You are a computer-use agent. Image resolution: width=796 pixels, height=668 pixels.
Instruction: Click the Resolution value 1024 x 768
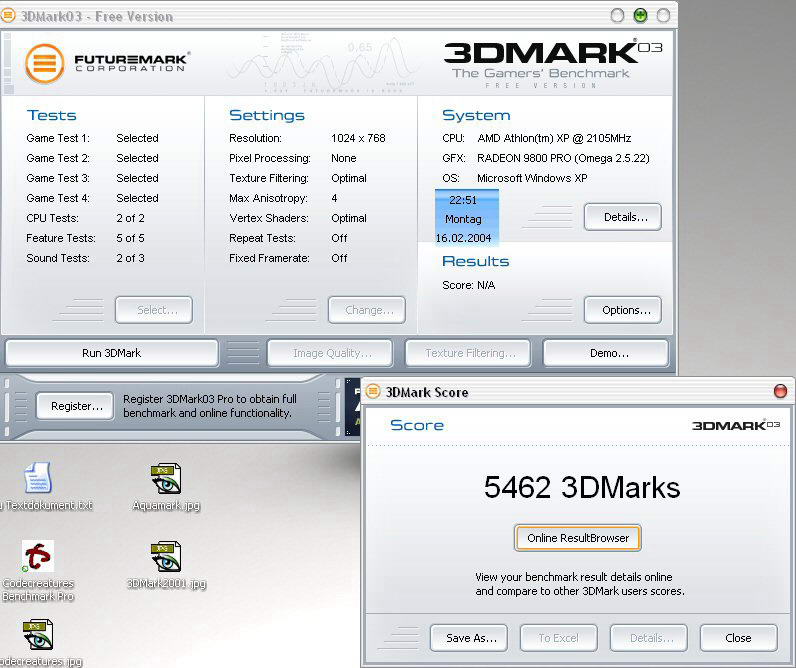[x=358, y=138]
